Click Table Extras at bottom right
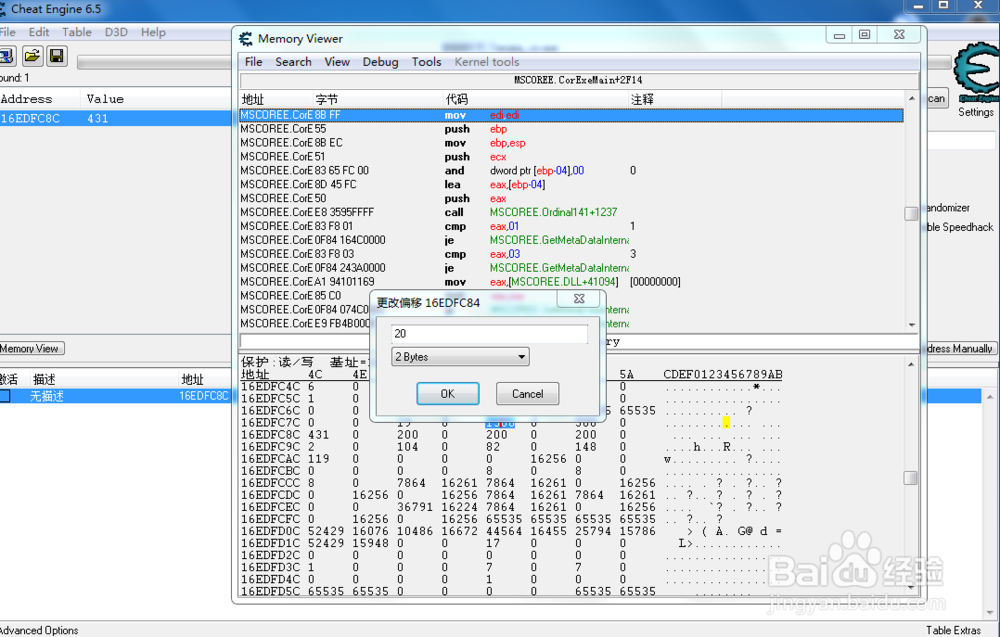Screen dimensions: 1000x637 pos(953,630)
